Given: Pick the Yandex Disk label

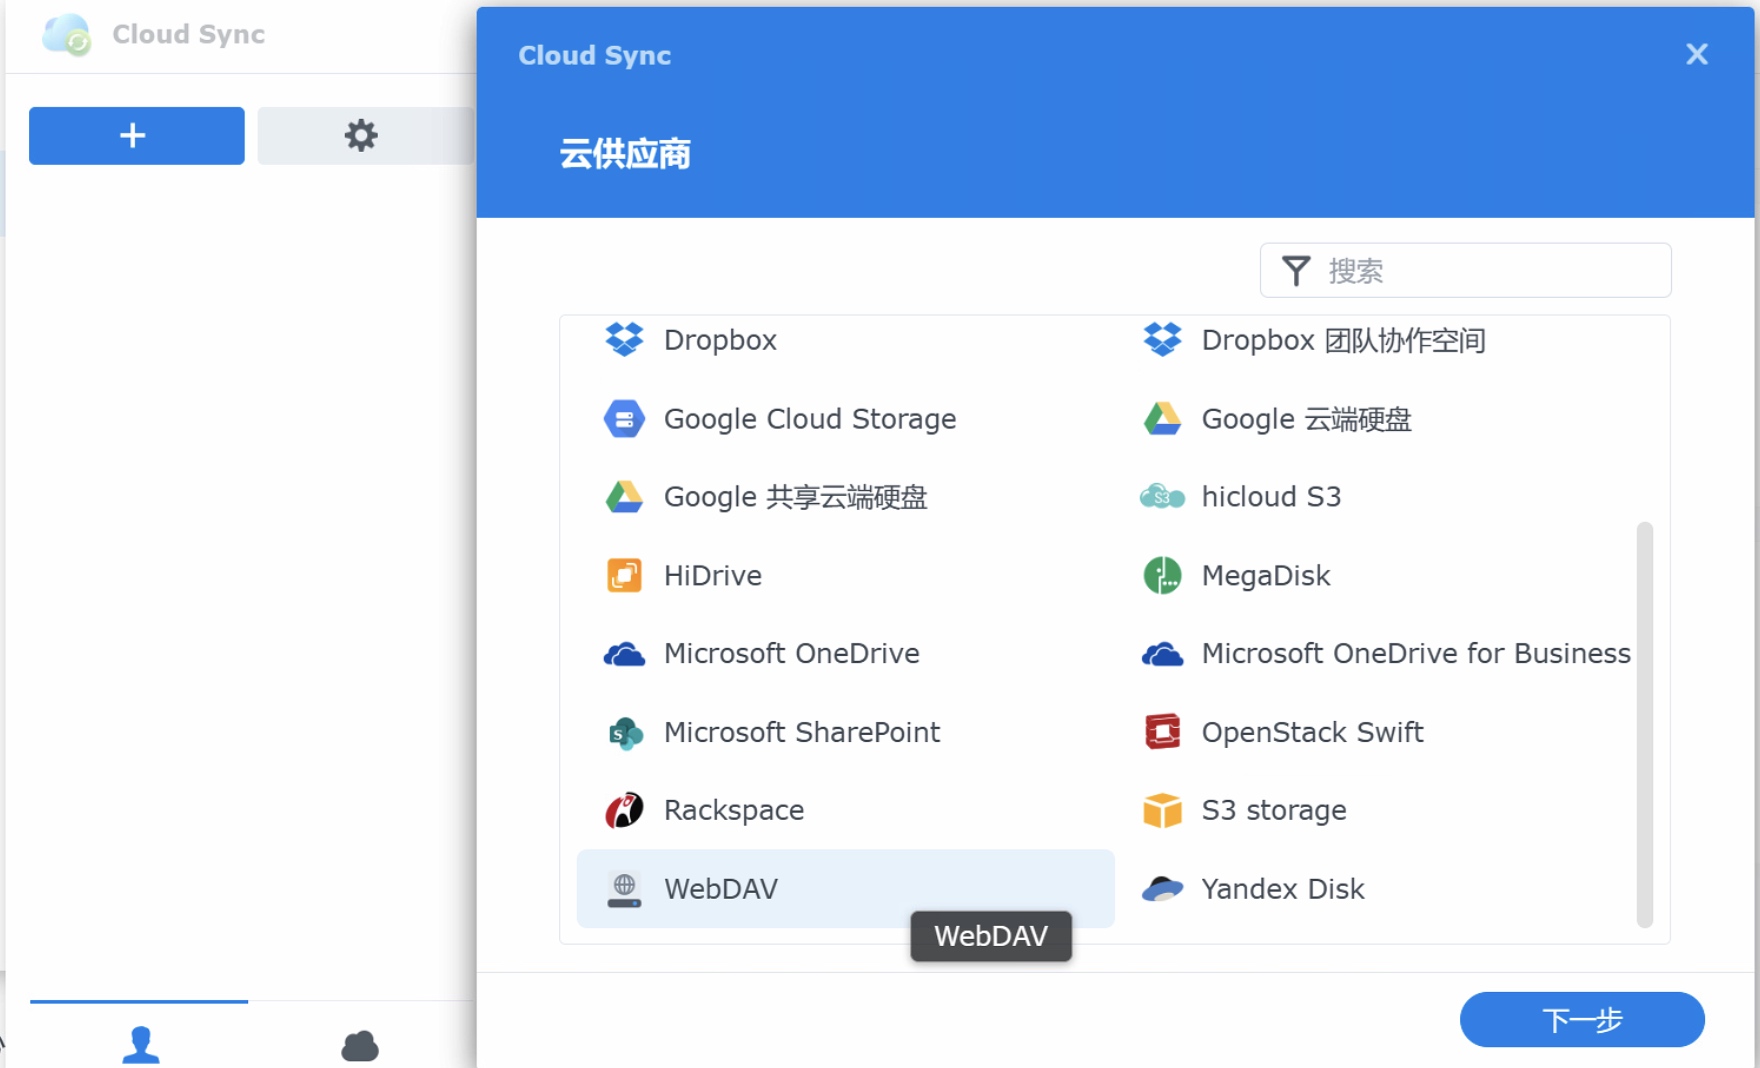Looking at the screenshot, I should 1282,889.
